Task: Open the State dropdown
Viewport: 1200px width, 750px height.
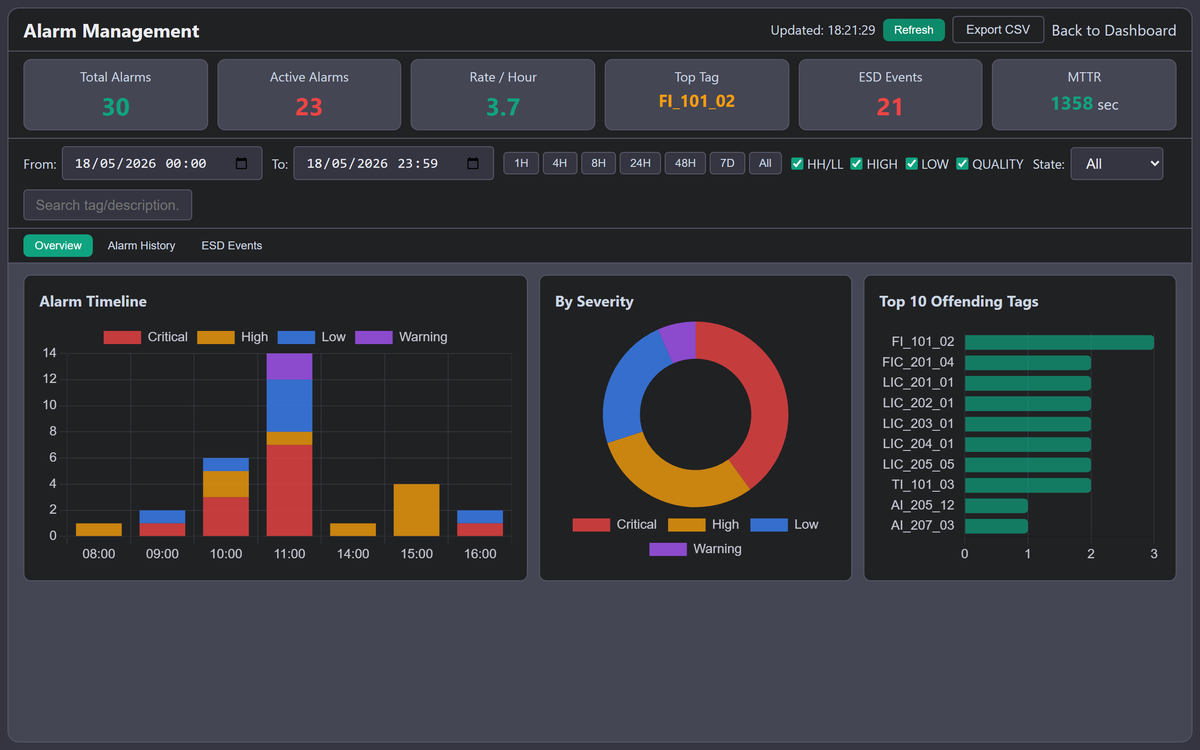Action: [1117, 163]
